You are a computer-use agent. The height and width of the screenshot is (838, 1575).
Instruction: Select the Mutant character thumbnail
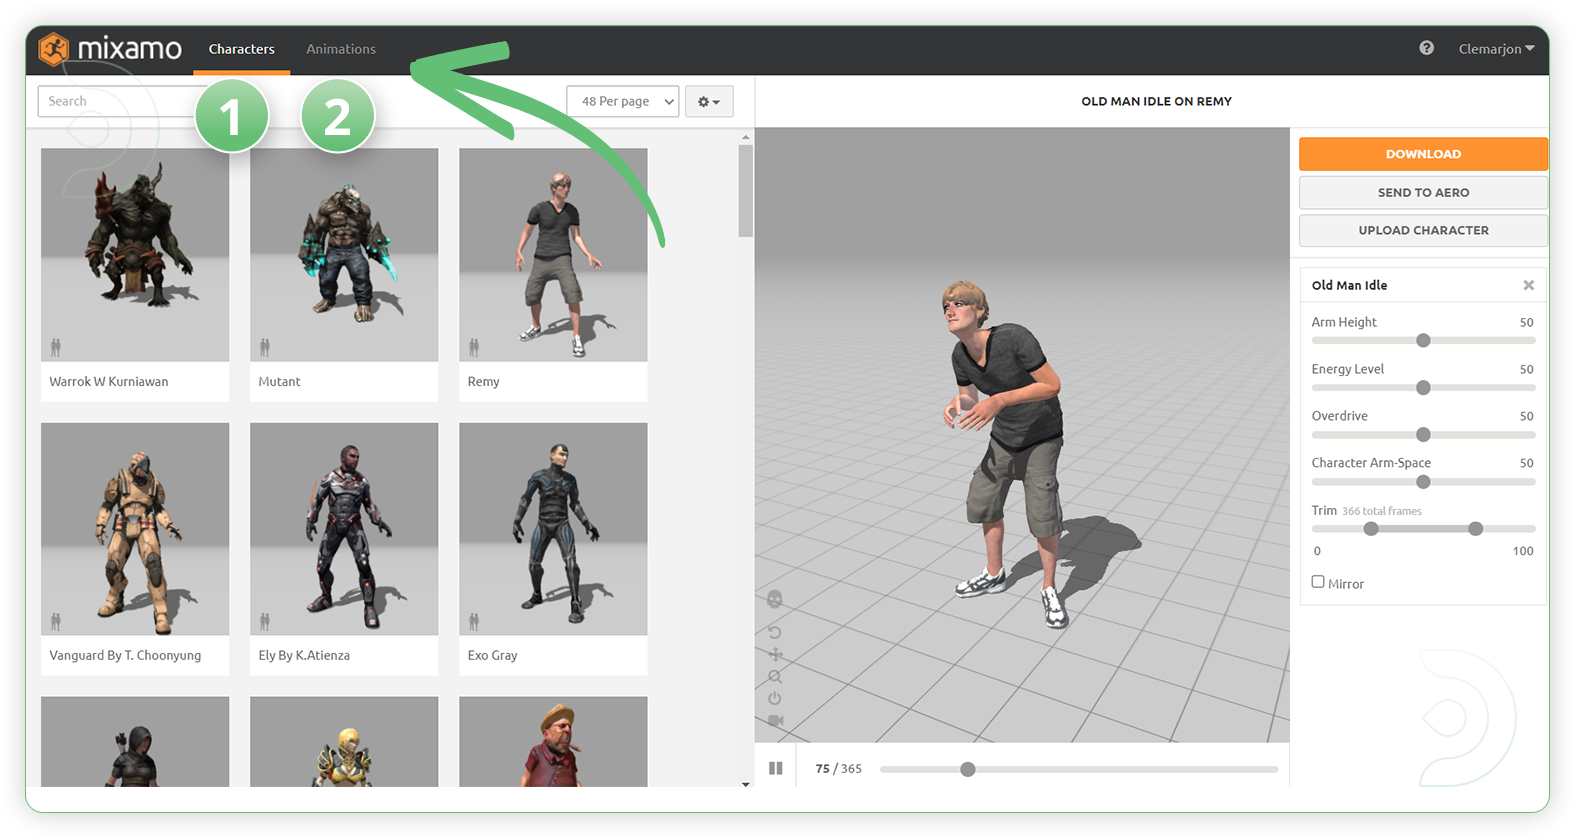(x=344, y=255)
